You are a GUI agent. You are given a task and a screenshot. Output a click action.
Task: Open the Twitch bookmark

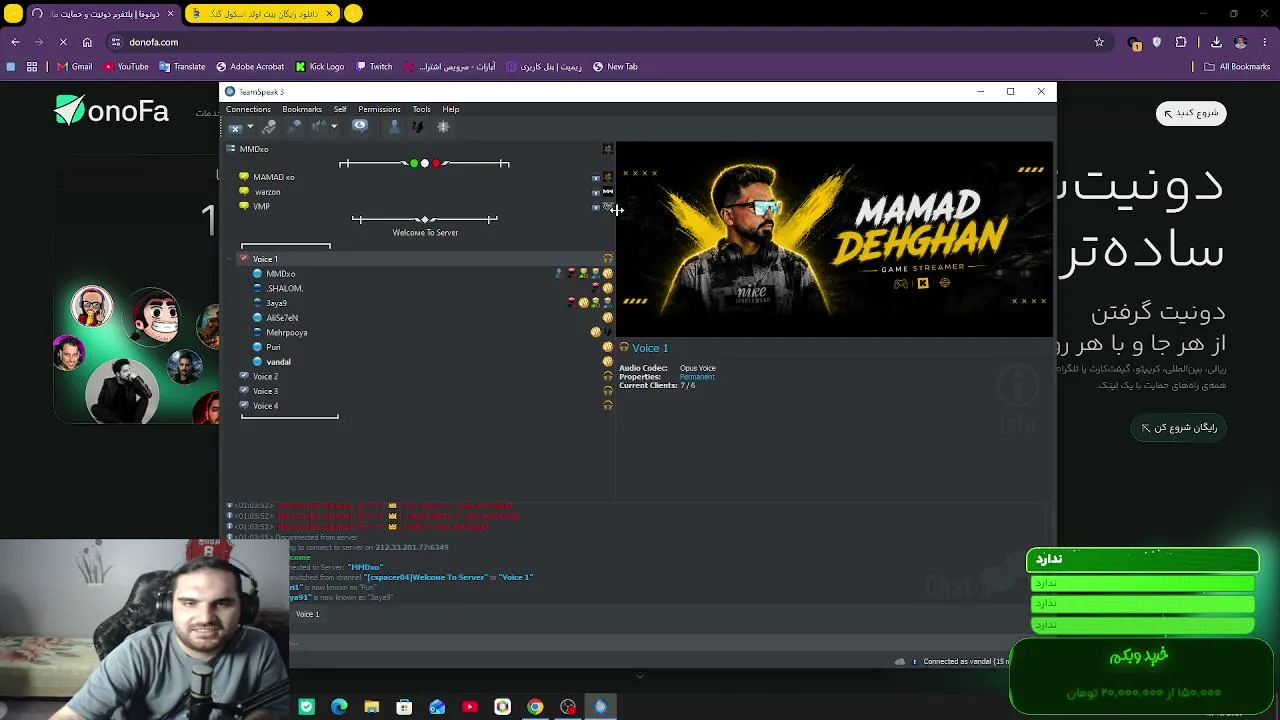click(x=374, y=67)
